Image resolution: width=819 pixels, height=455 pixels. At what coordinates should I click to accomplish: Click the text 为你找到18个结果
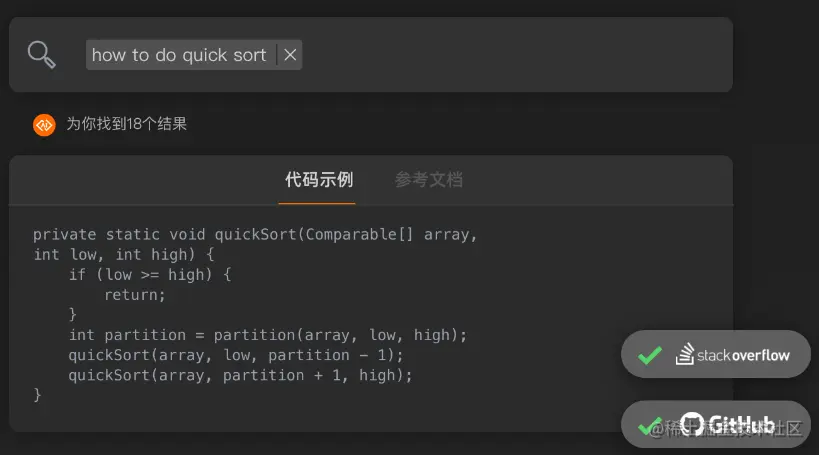(126, 124)
